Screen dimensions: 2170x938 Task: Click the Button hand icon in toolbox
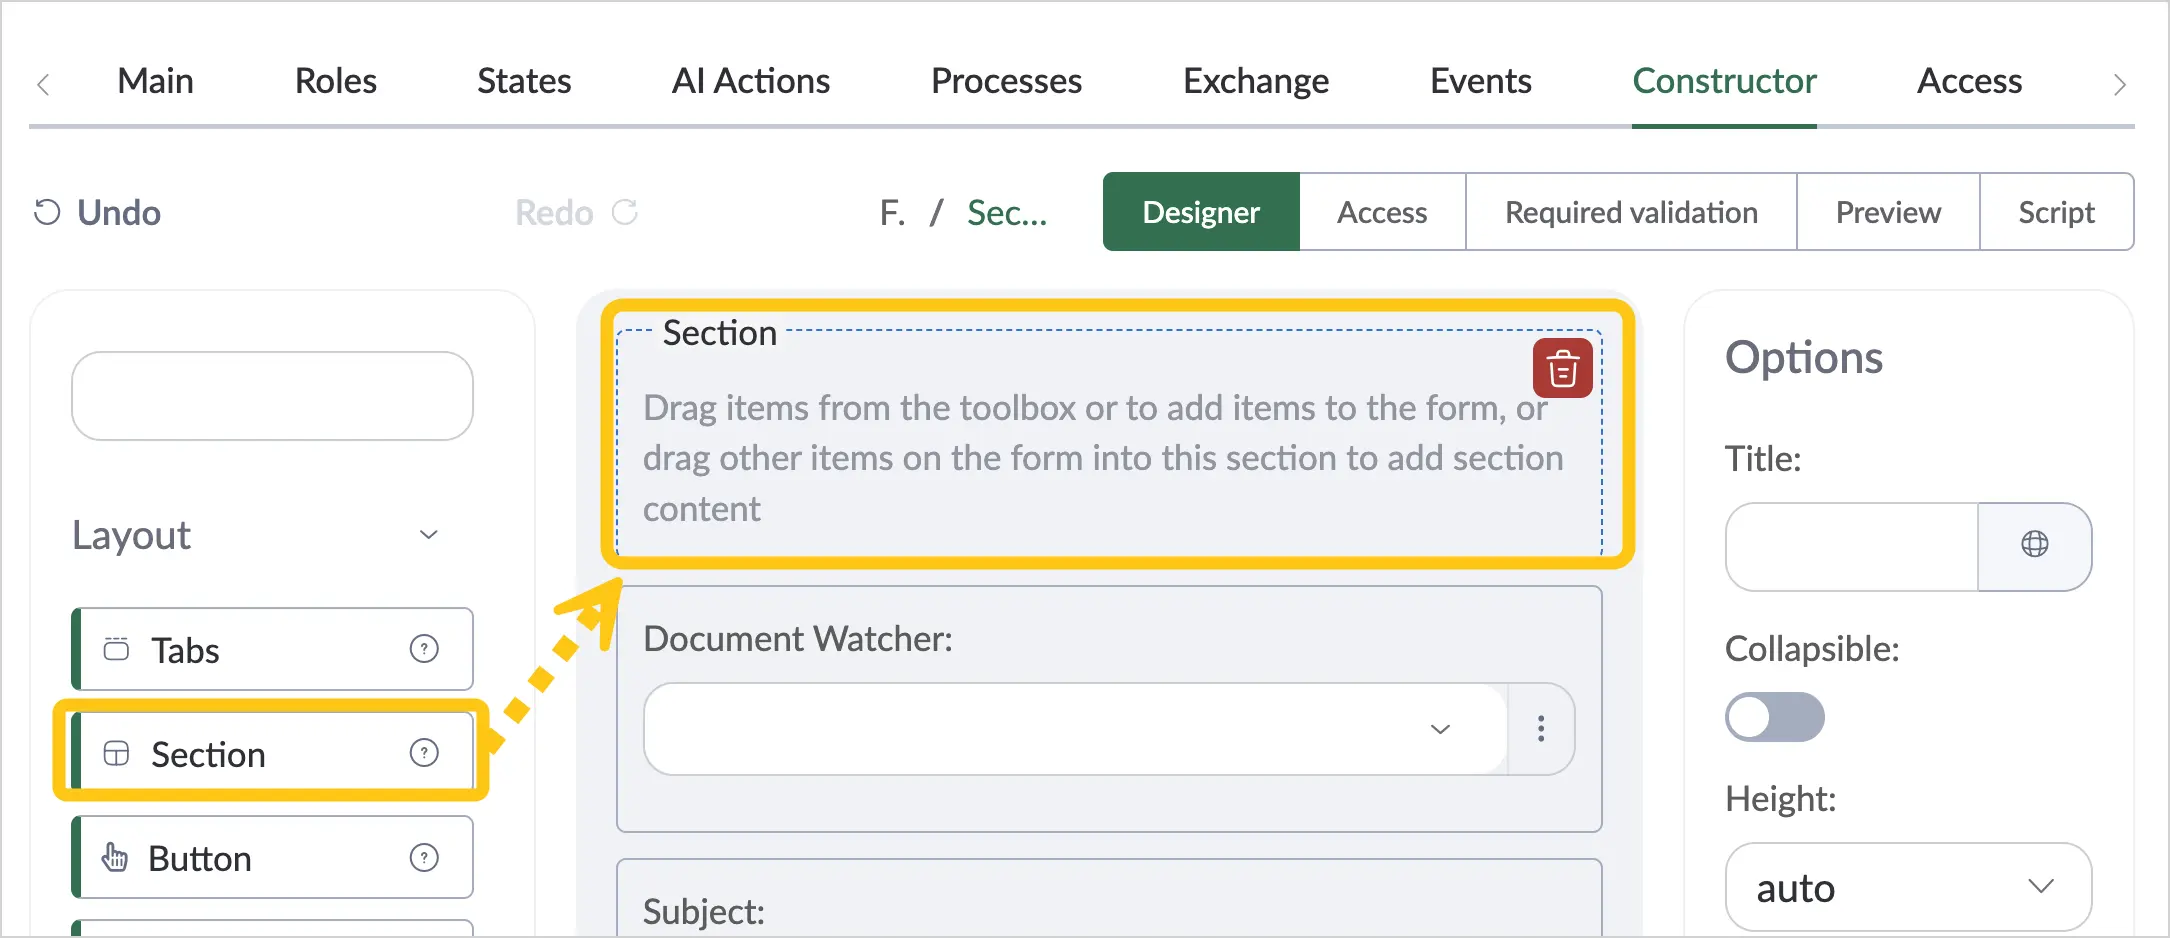(115, 857)
